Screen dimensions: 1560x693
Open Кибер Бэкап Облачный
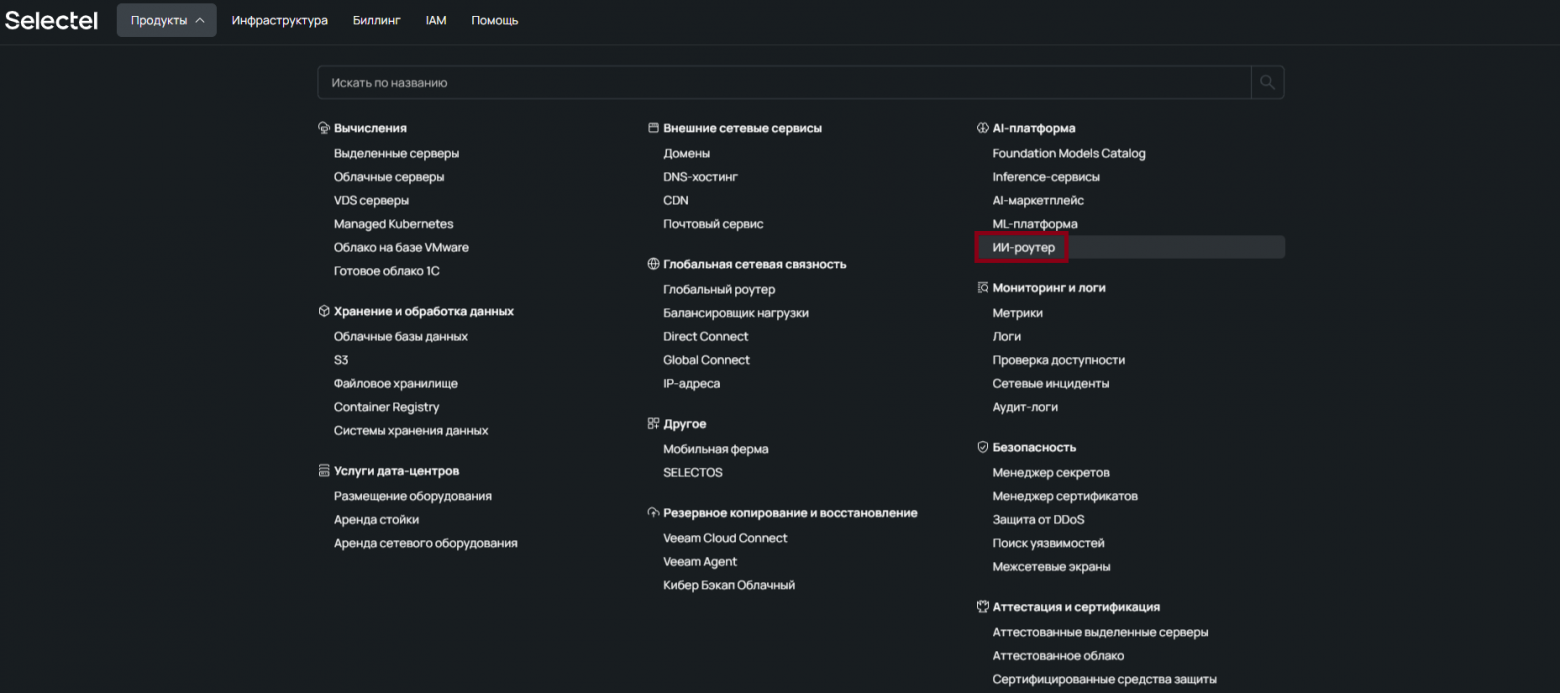tap(729, 585)
